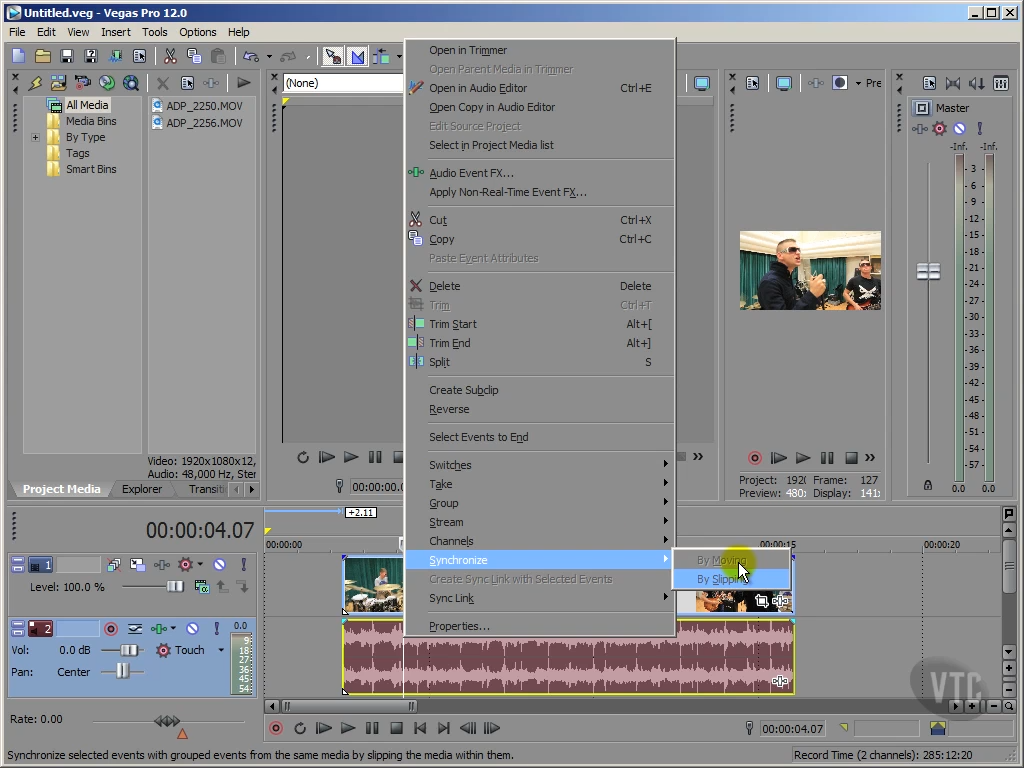
Task: Click Split in the context menu
Action: tap(439, 362)
